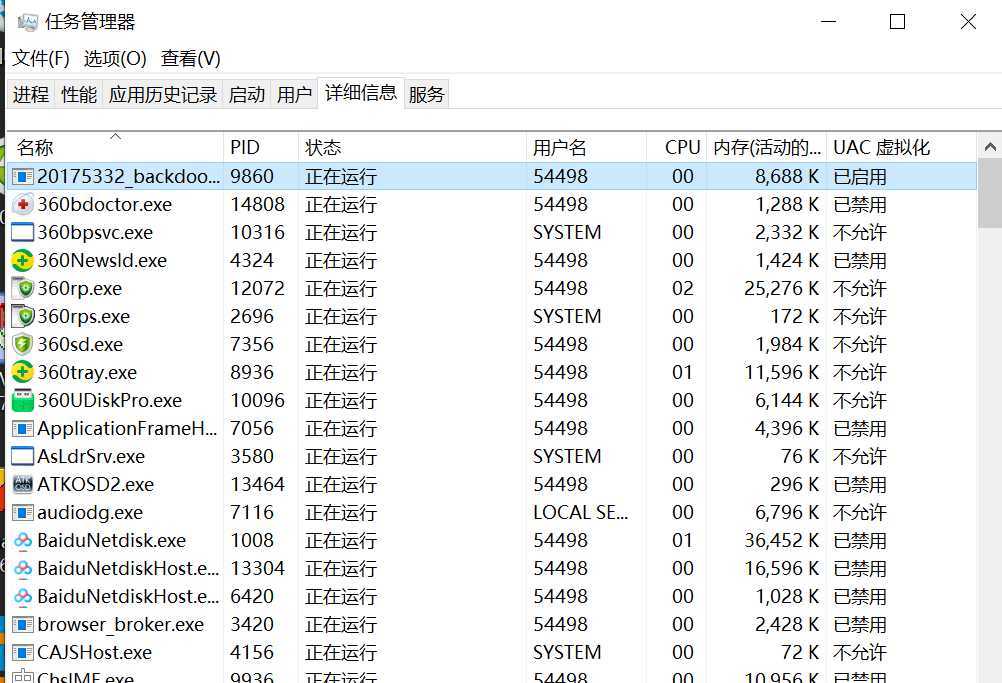Click the BaiduNetdisk.exe cloud icon
The width and height of the screenshot is (1002, 683).
22,541
